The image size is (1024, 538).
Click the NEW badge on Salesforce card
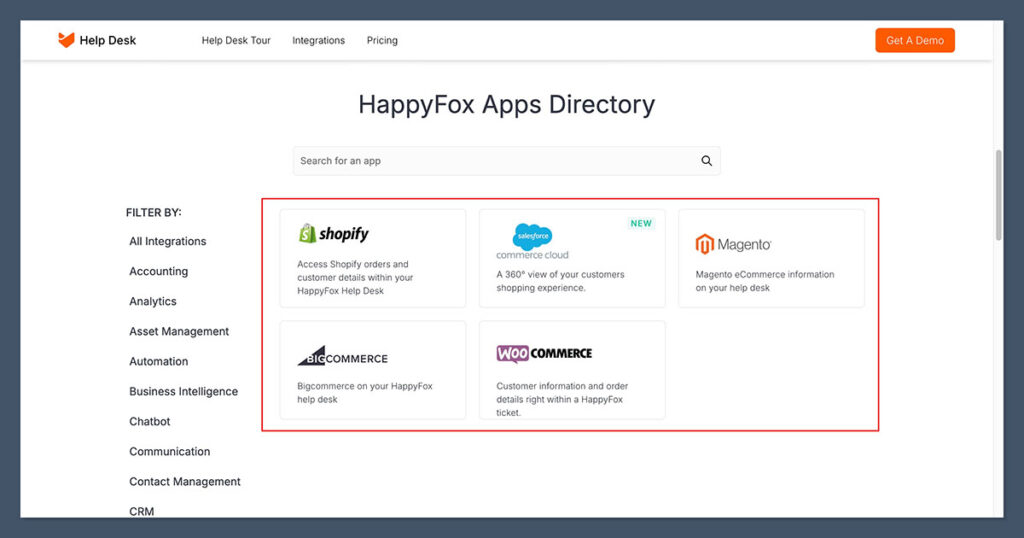click(x=641, y=223)
